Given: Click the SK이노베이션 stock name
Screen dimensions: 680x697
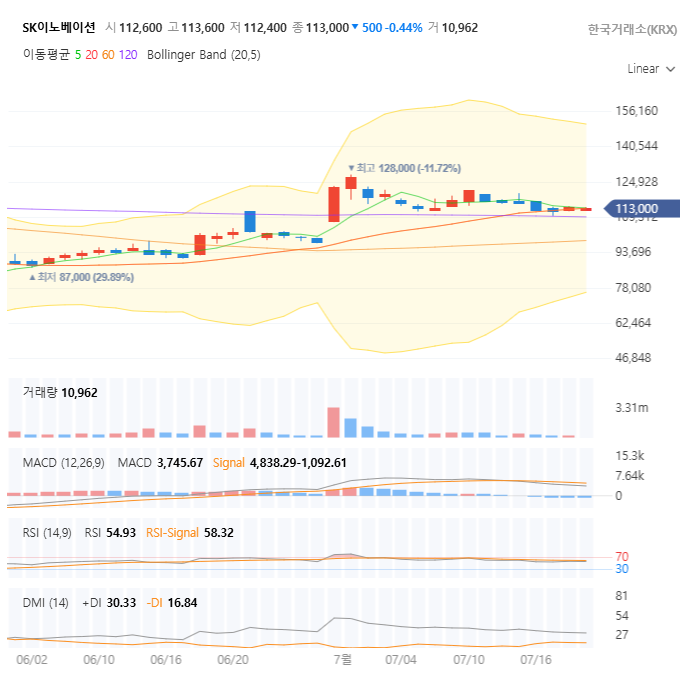Looking at the screenshot, I should (59, 28).
